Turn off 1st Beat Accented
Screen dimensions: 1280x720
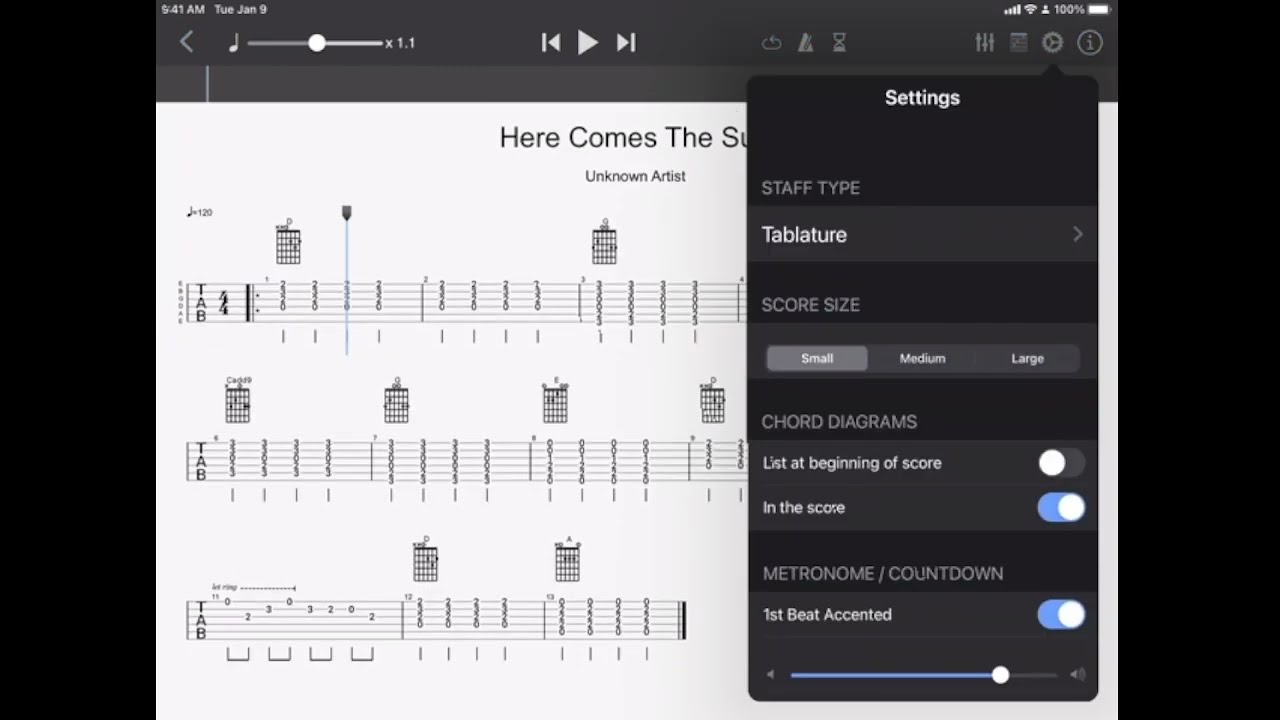coord(1061,614)
